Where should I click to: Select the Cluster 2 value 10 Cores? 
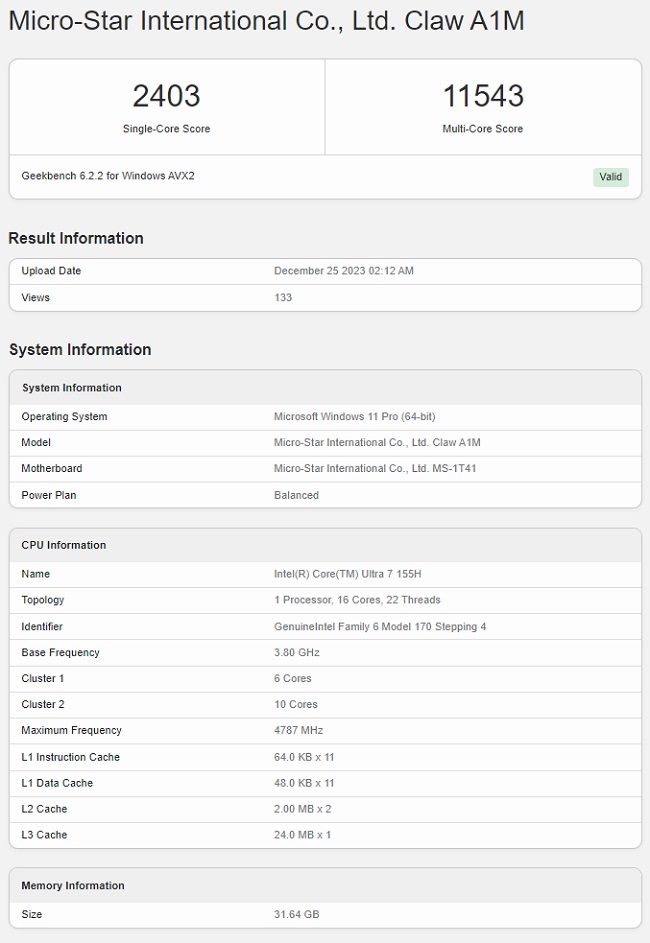(296, 704)
